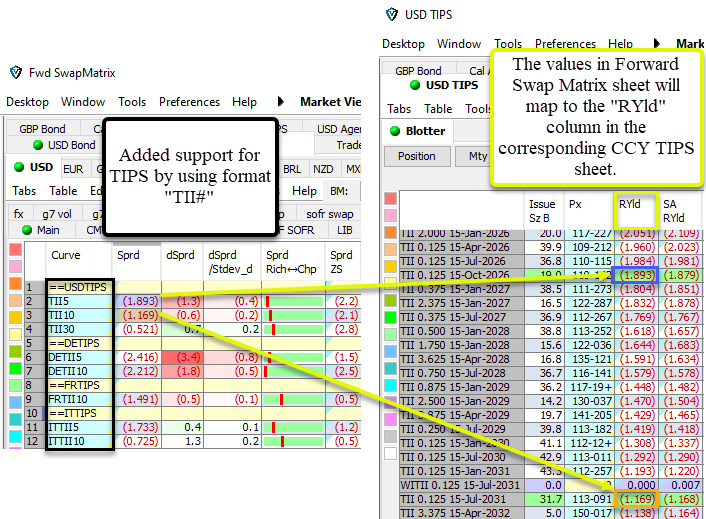The width and height of the screenshot is (706, 519).
Task: Click the (1.893) RYld cell for 15-Oct-2026
Action: tap(635, 275)
